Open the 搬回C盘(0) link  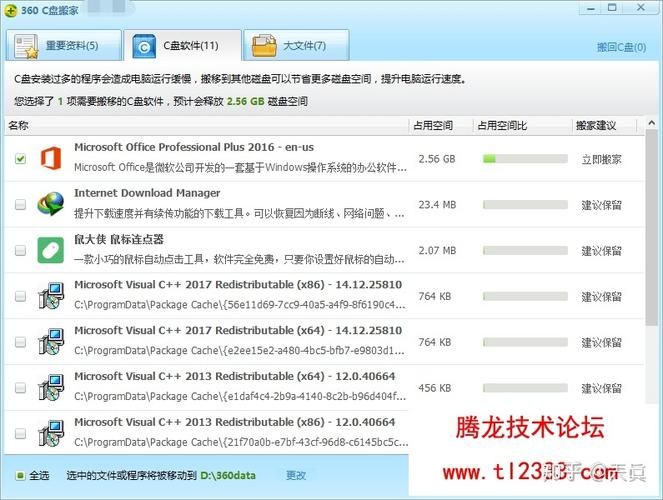click(621, 47)
